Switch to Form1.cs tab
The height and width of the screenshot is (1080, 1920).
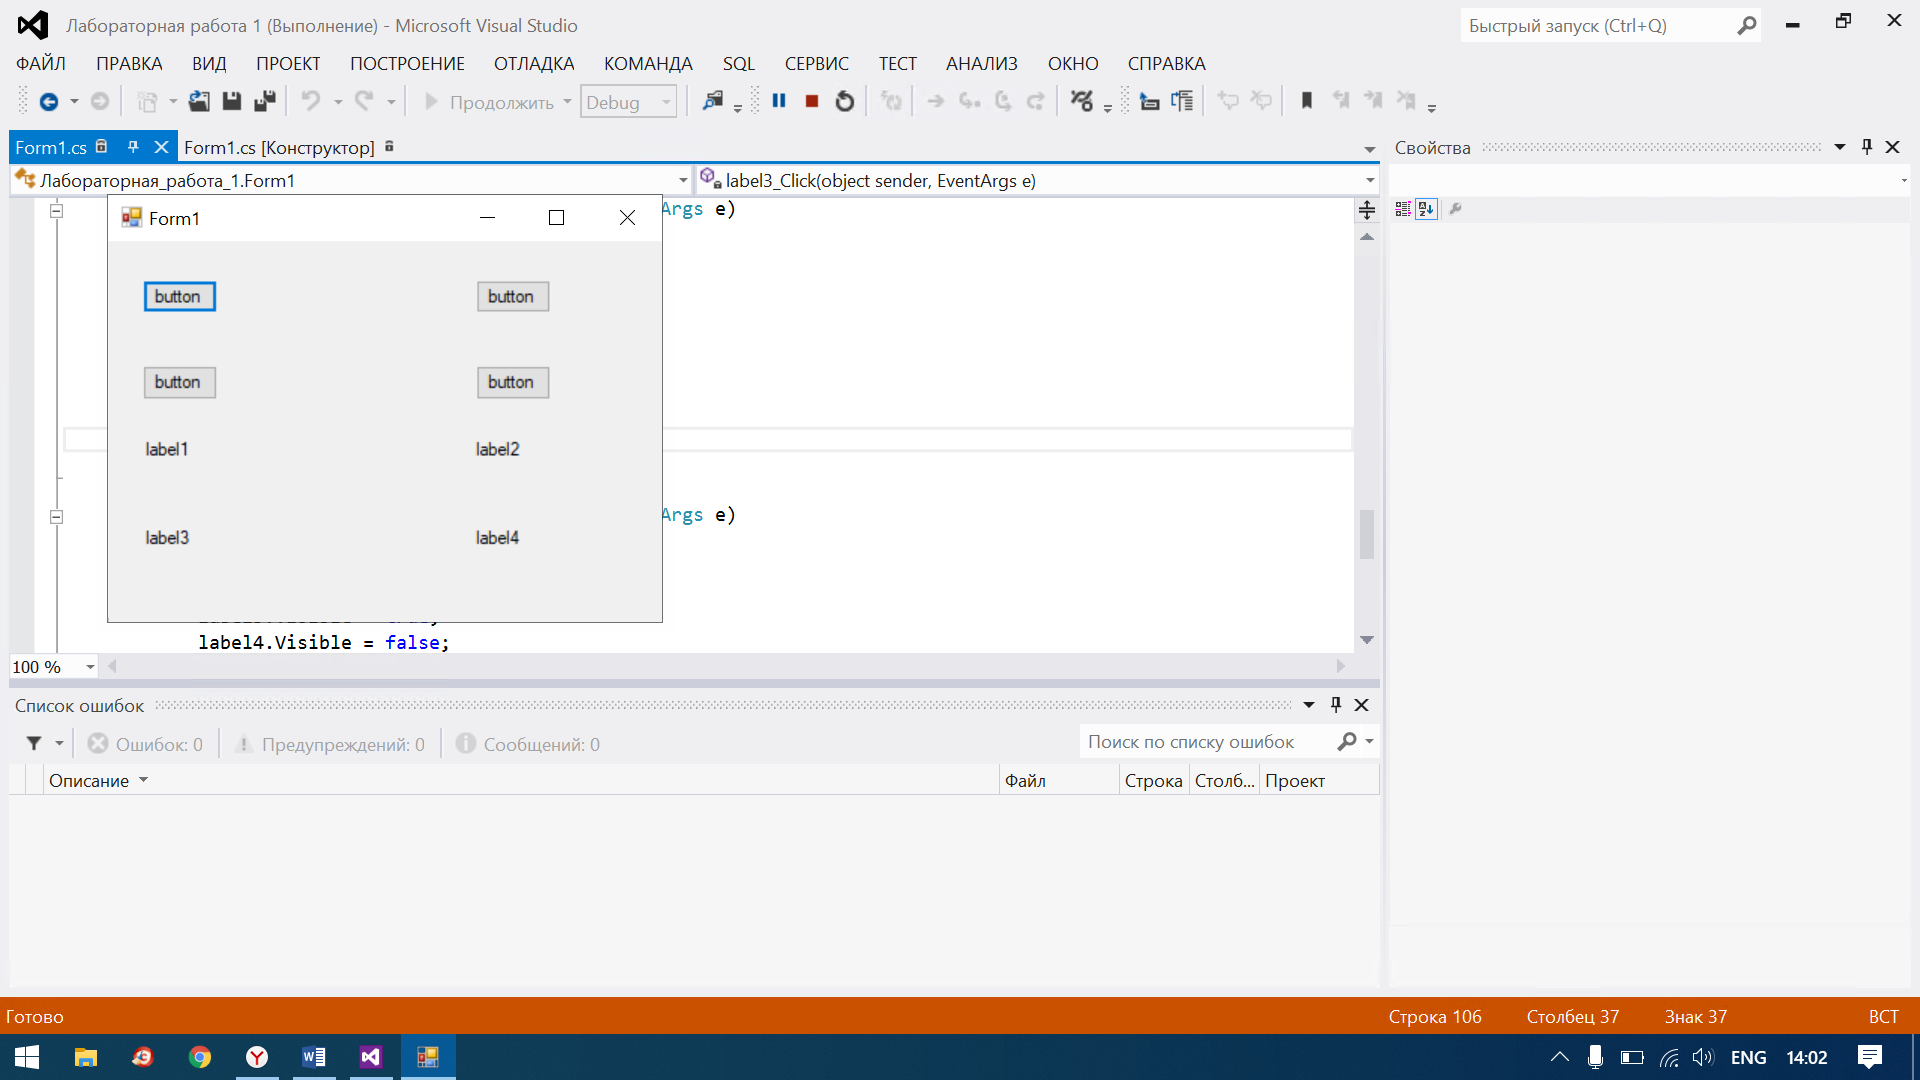50,146
